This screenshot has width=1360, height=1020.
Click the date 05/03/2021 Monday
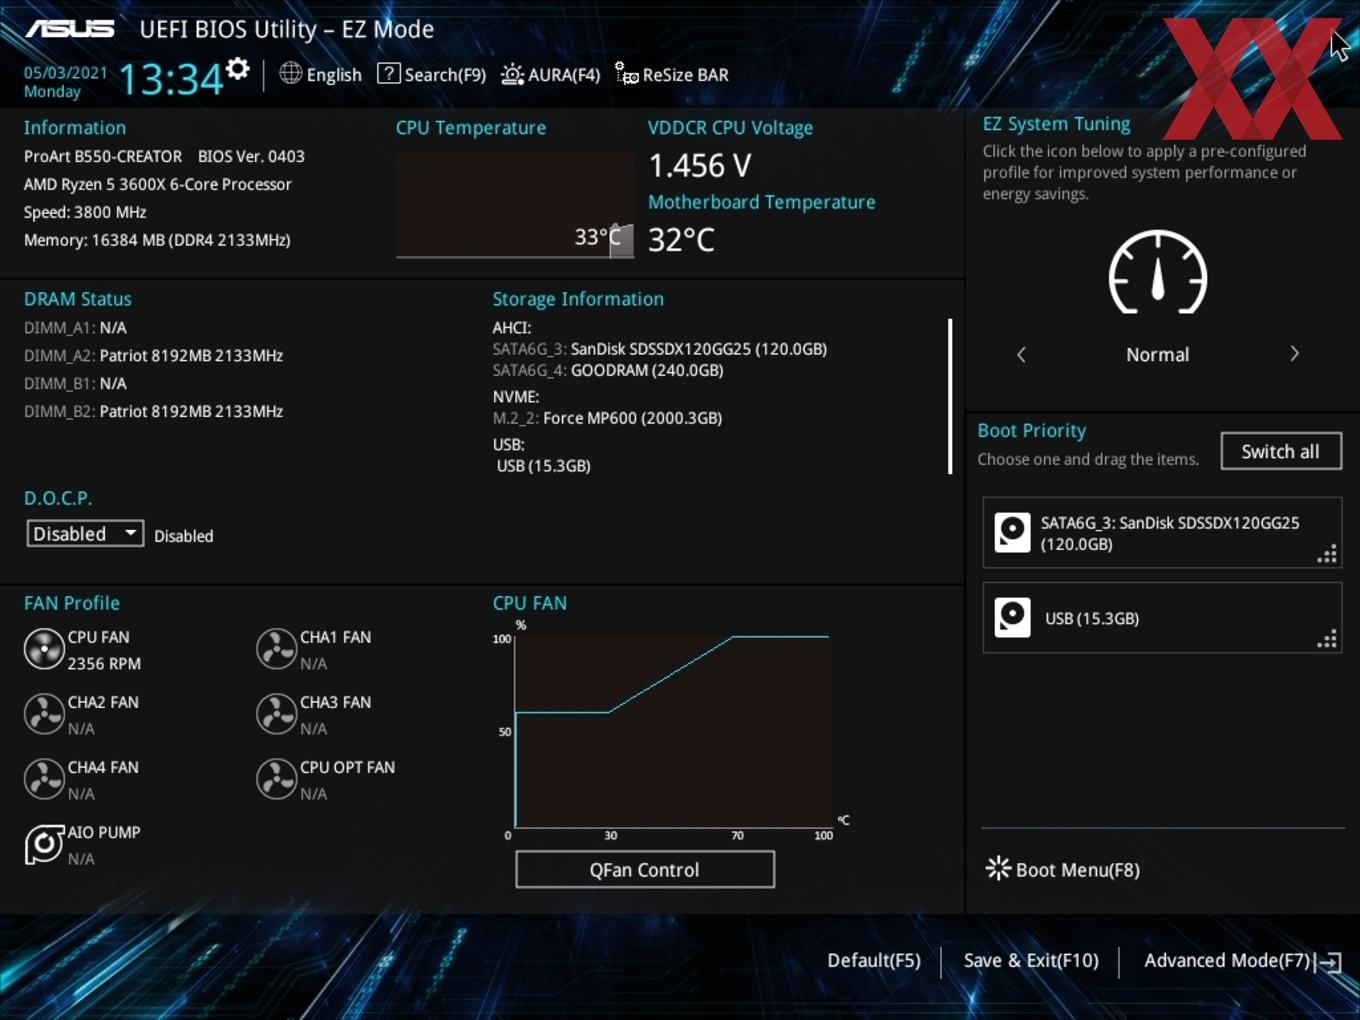[x=65, y=82]
